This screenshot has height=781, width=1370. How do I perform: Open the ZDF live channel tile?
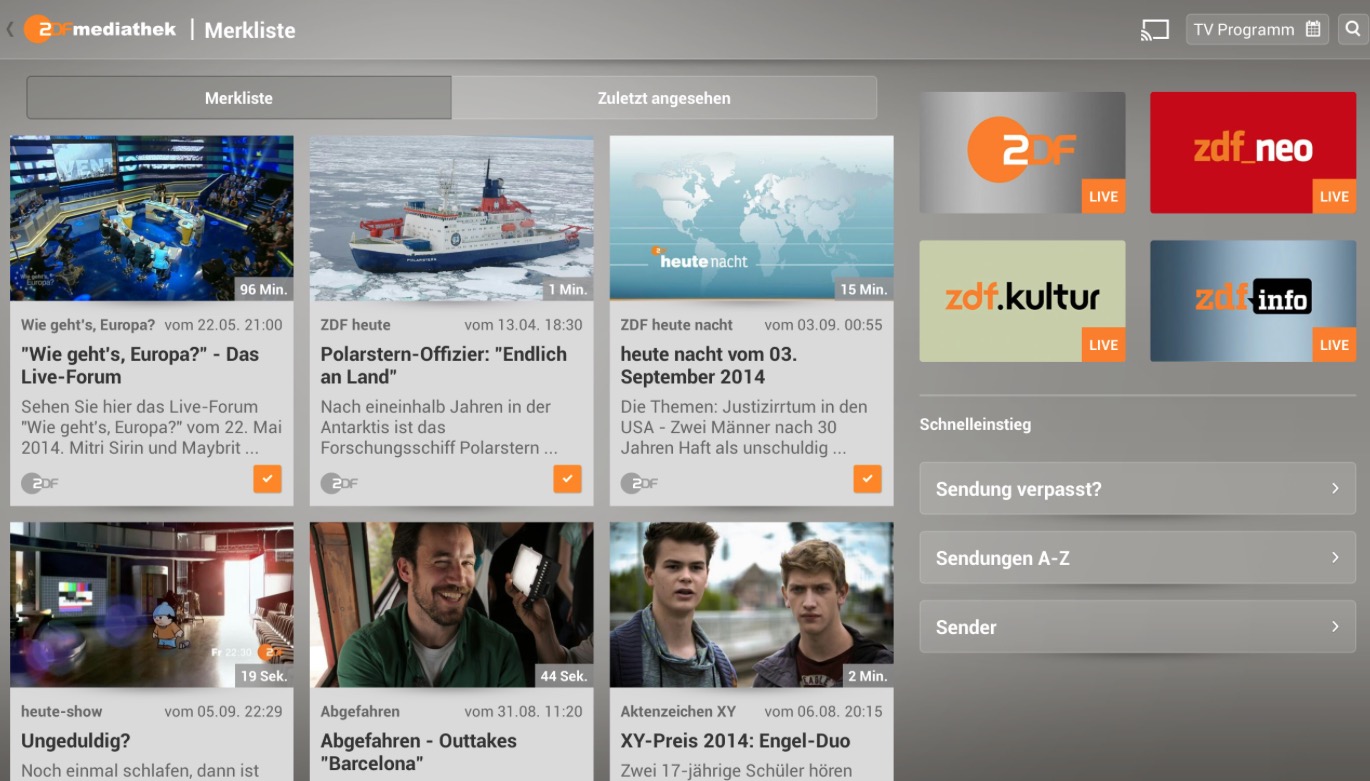tap(1022, 152)
